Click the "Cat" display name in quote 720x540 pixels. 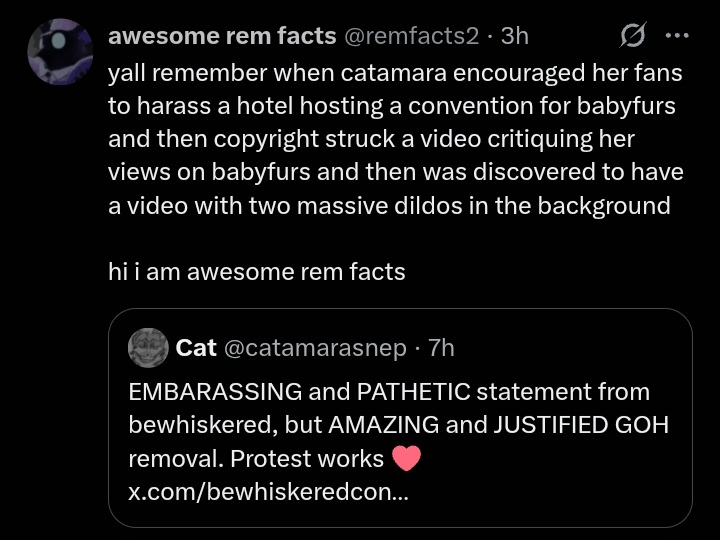click(196, 348)
